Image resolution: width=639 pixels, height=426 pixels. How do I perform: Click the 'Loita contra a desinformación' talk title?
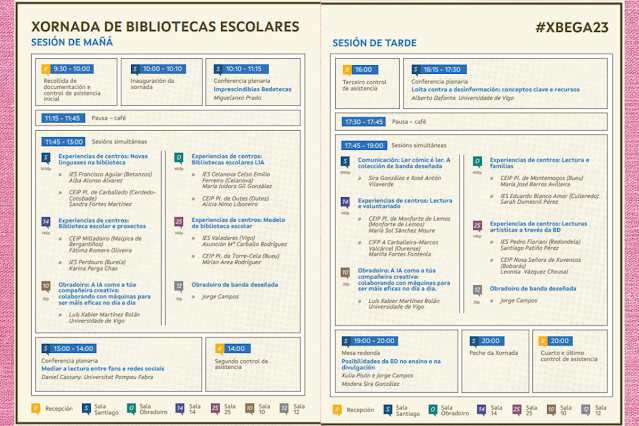pyautogui.click(x=495, y=90)
